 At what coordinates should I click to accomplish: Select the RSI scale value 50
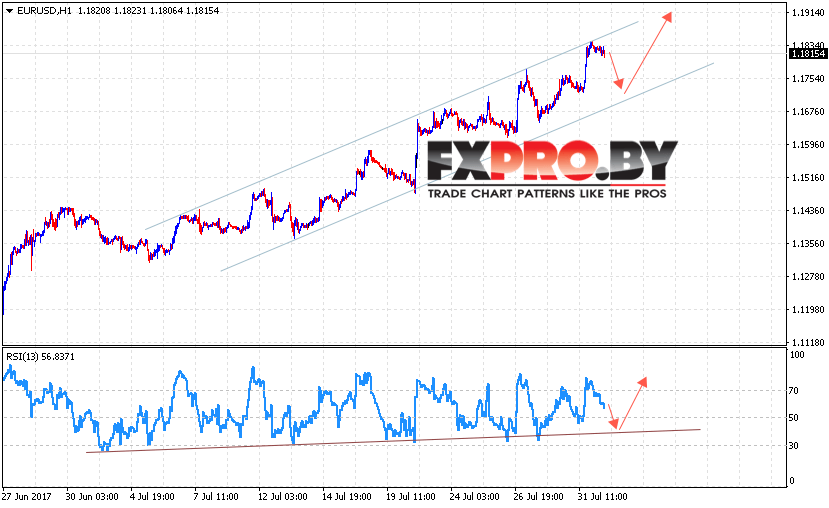tap(794, 418)
